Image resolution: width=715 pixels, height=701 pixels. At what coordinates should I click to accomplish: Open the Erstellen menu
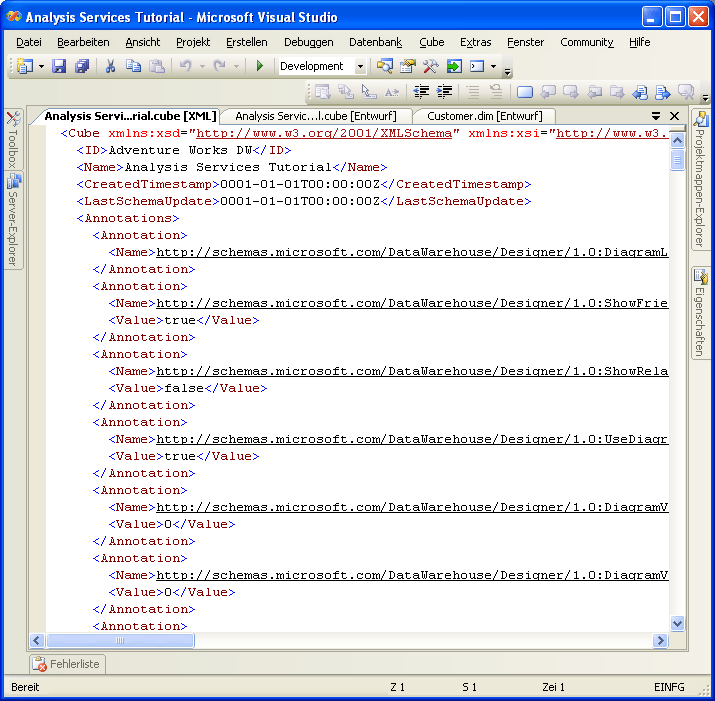click(x=247, y=42)
